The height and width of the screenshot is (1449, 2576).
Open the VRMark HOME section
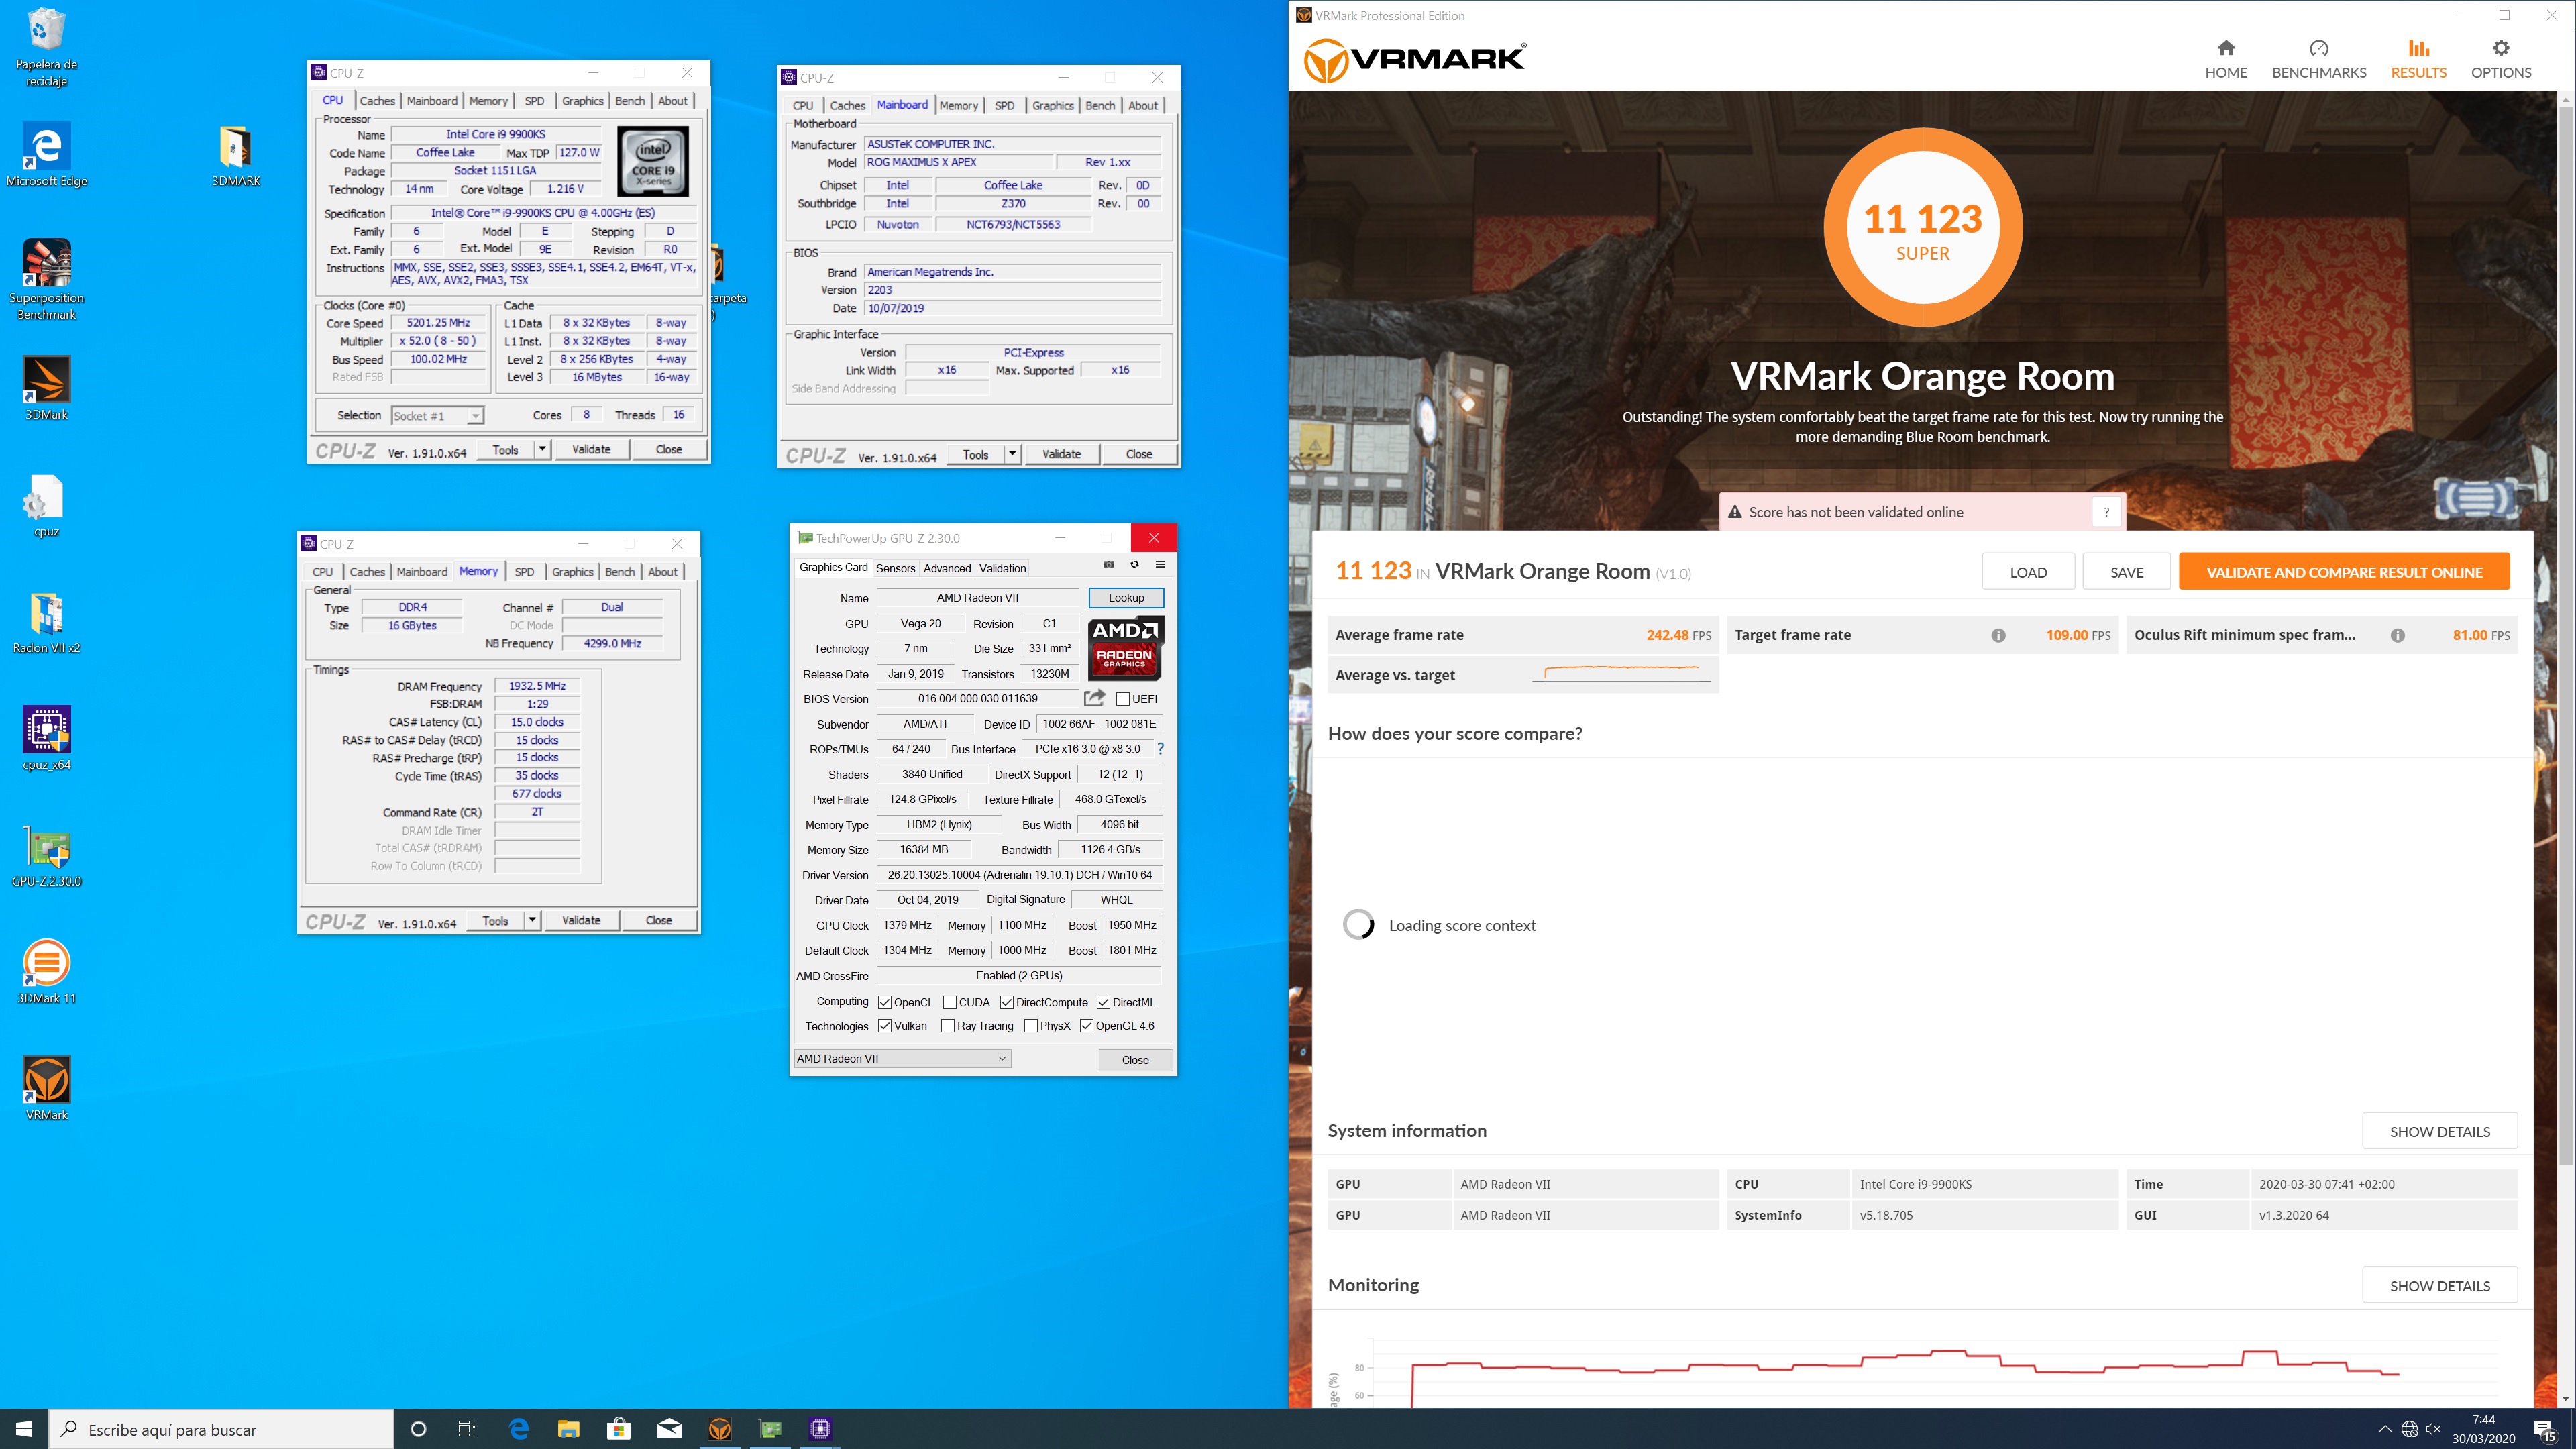tap(2225, 59)
